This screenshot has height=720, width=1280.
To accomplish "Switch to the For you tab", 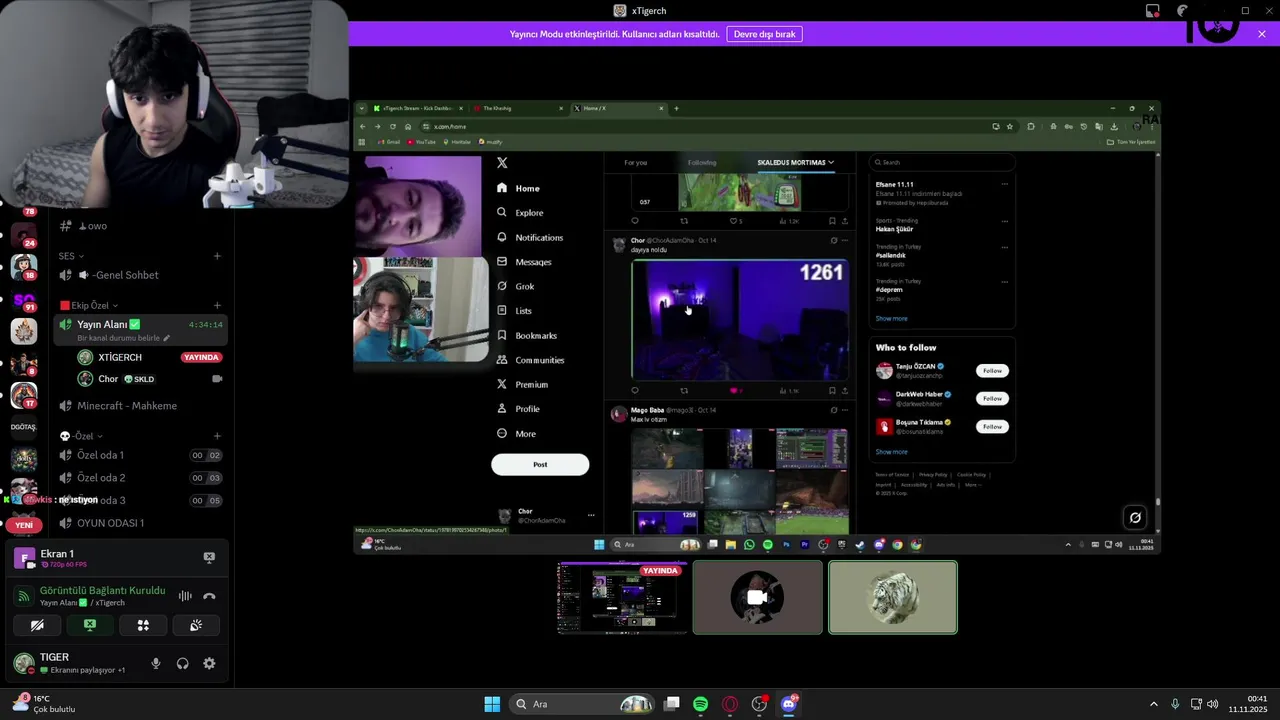I will [x=635, y=162].
